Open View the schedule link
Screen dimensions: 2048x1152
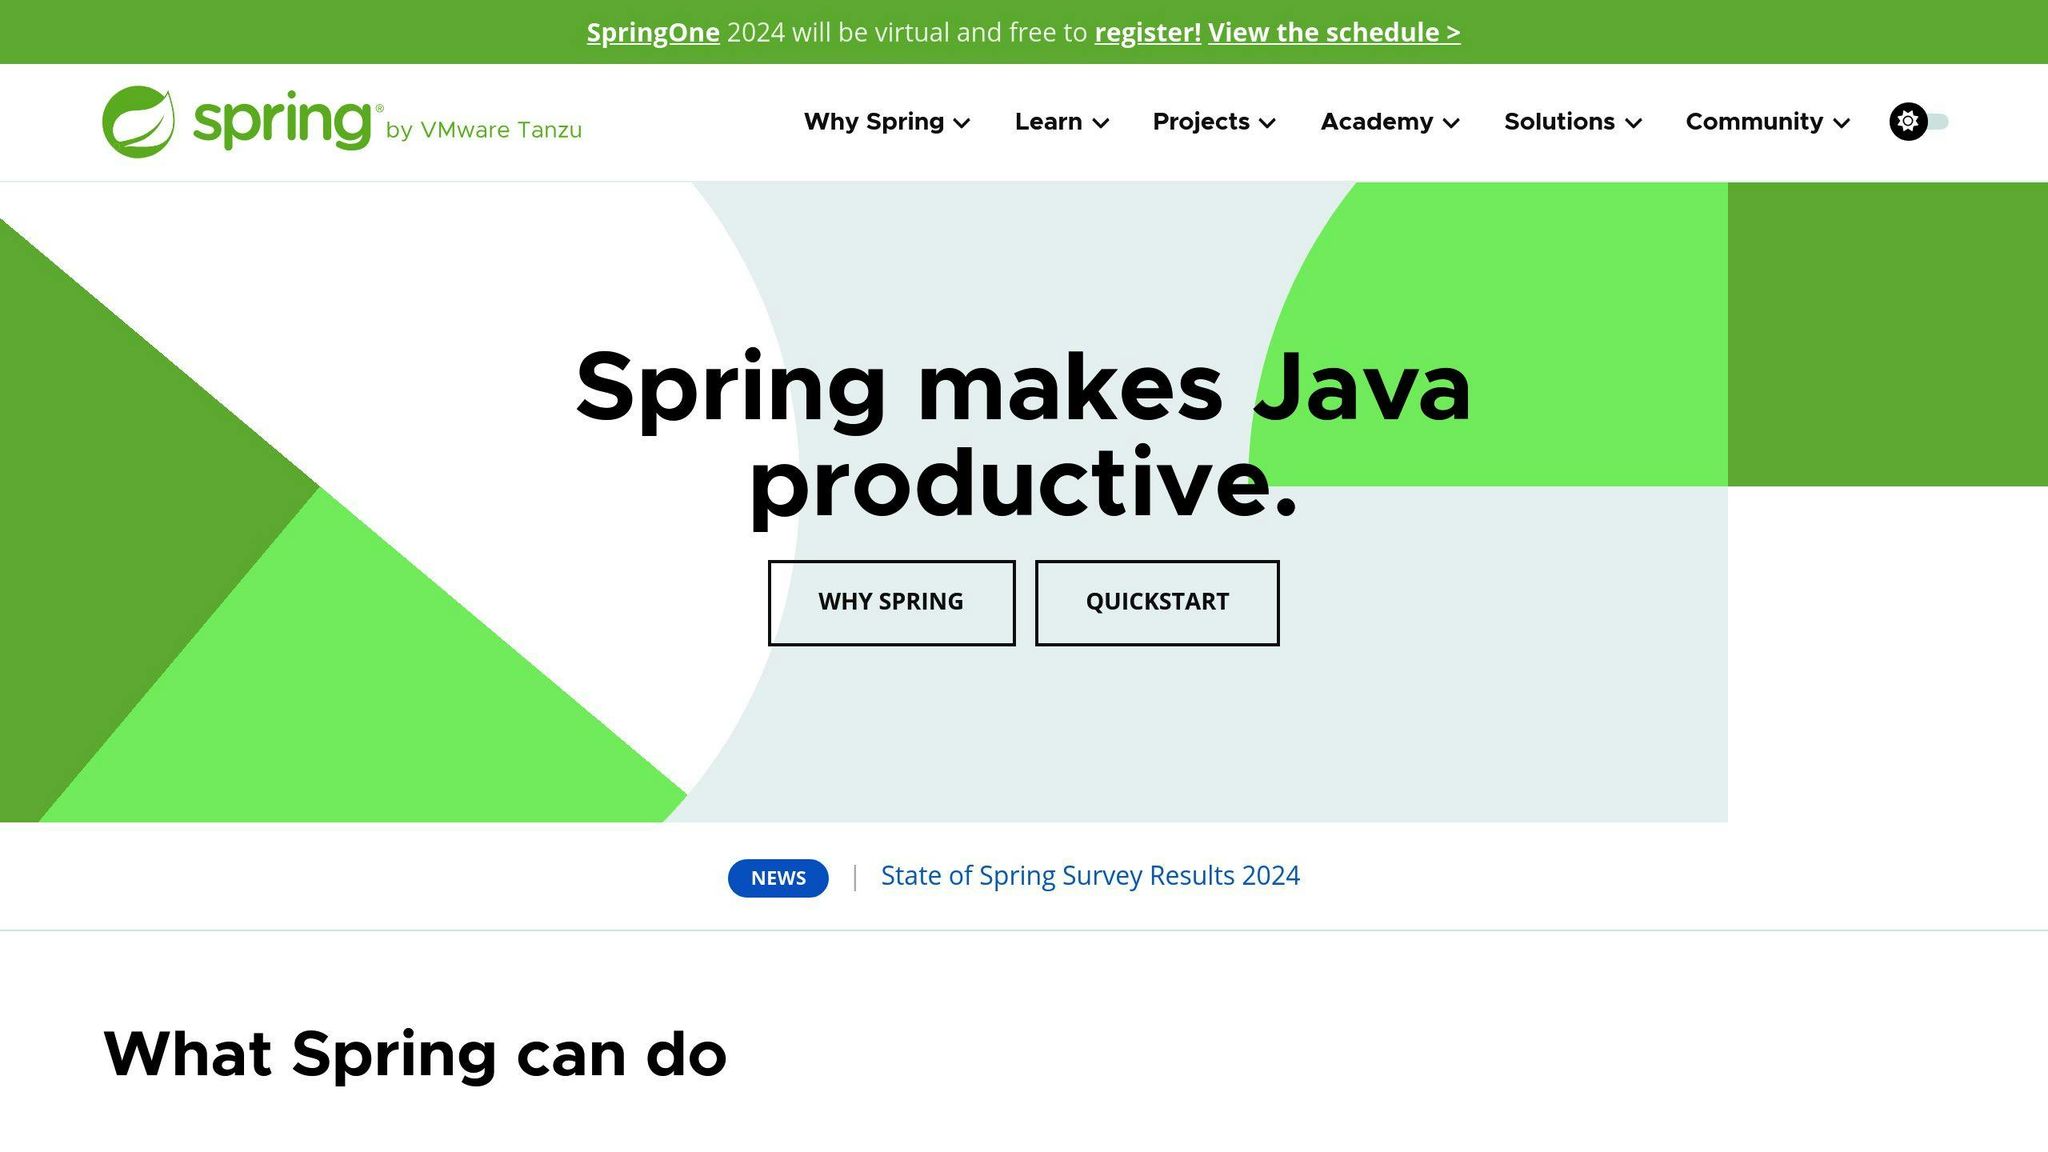pos(1334,32)
